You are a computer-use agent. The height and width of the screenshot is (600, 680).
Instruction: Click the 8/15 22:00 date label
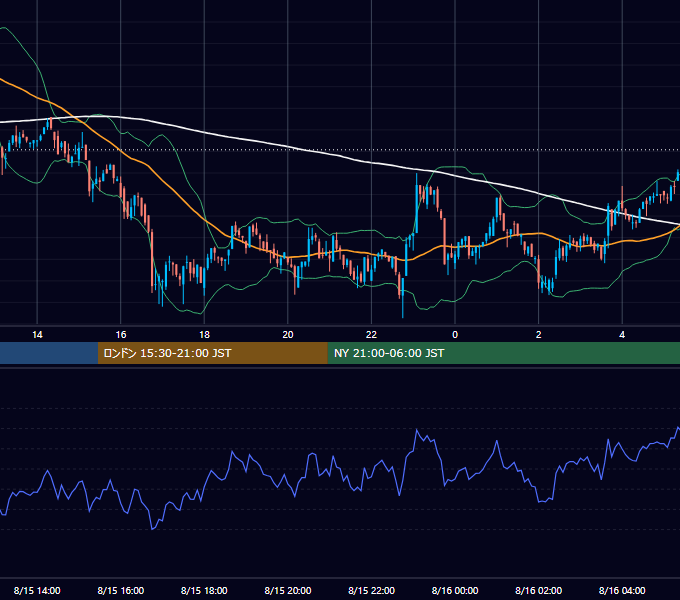click(x=372, y=590)
